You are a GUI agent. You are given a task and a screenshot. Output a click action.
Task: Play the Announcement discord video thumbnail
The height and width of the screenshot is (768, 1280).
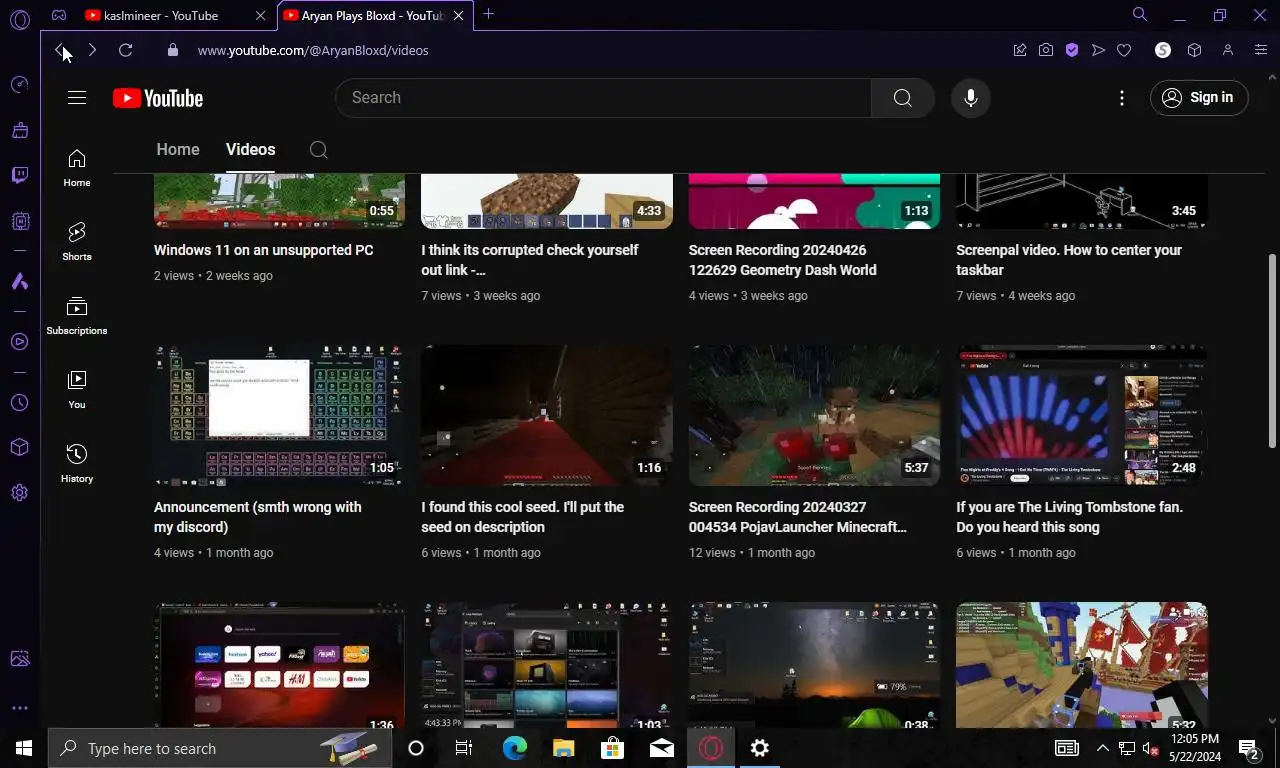279,415
